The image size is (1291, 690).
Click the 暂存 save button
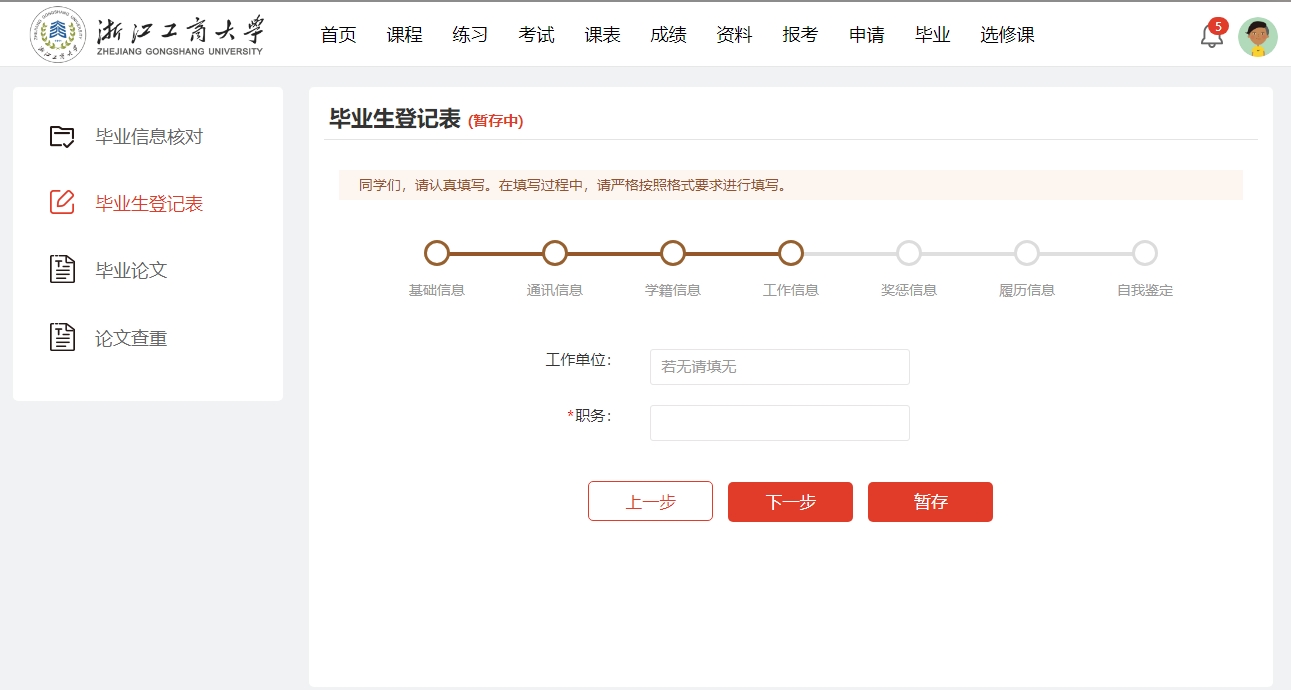(930, 502)
